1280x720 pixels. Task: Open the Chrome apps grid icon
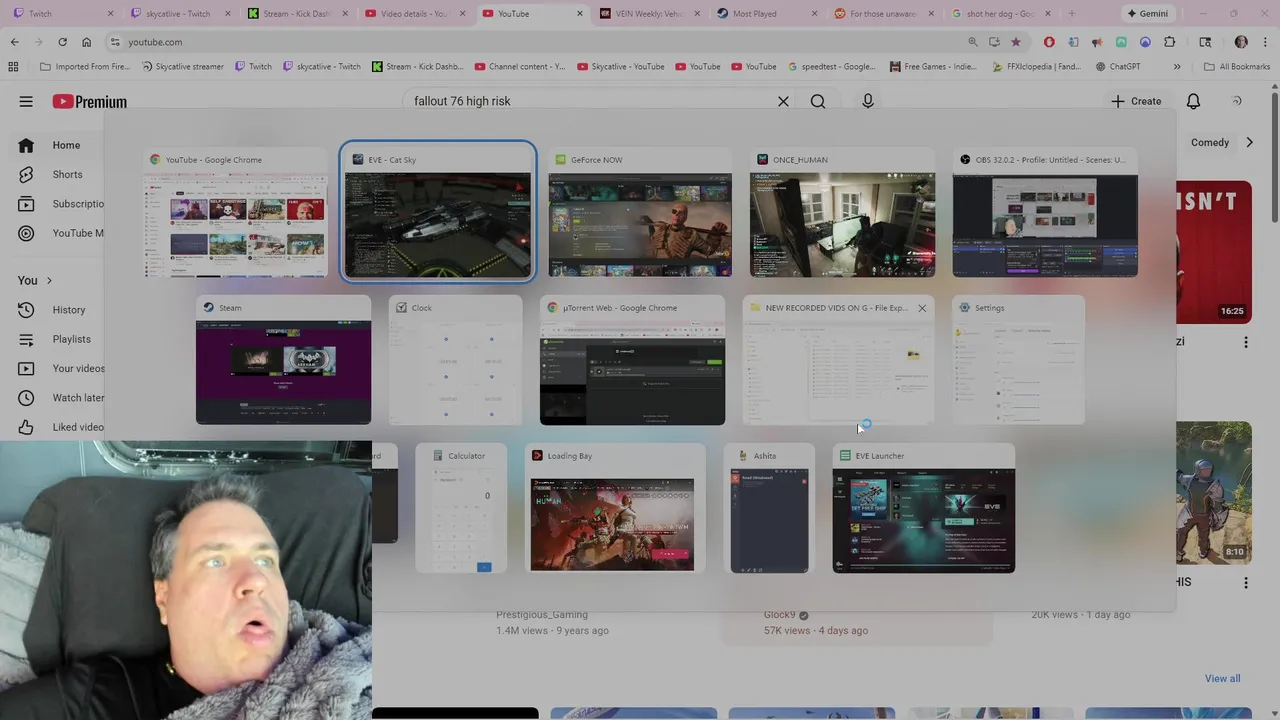[13, 67]
